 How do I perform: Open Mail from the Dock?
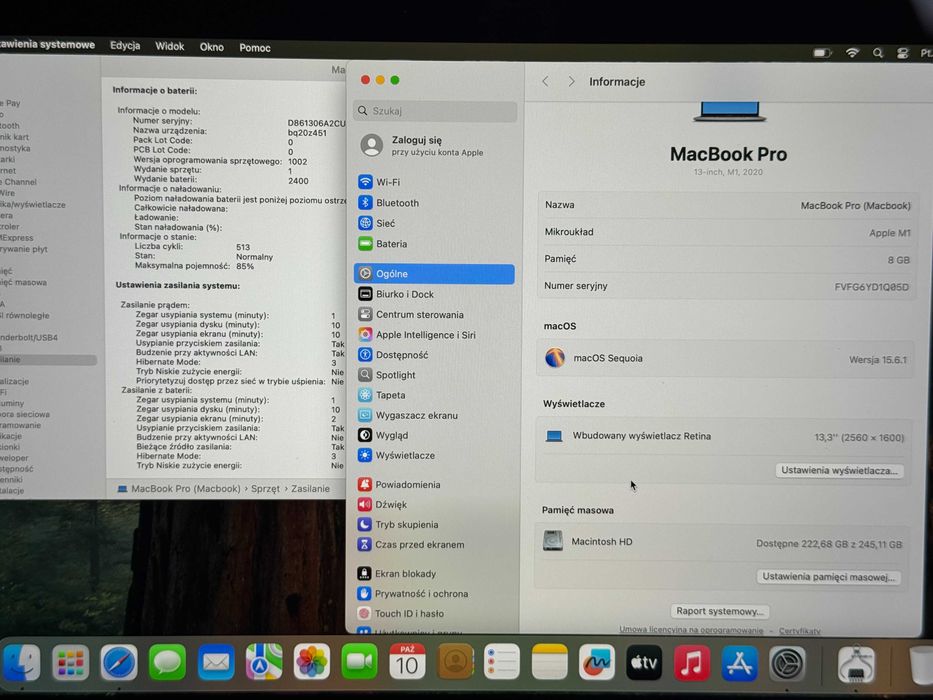[215, 662]
